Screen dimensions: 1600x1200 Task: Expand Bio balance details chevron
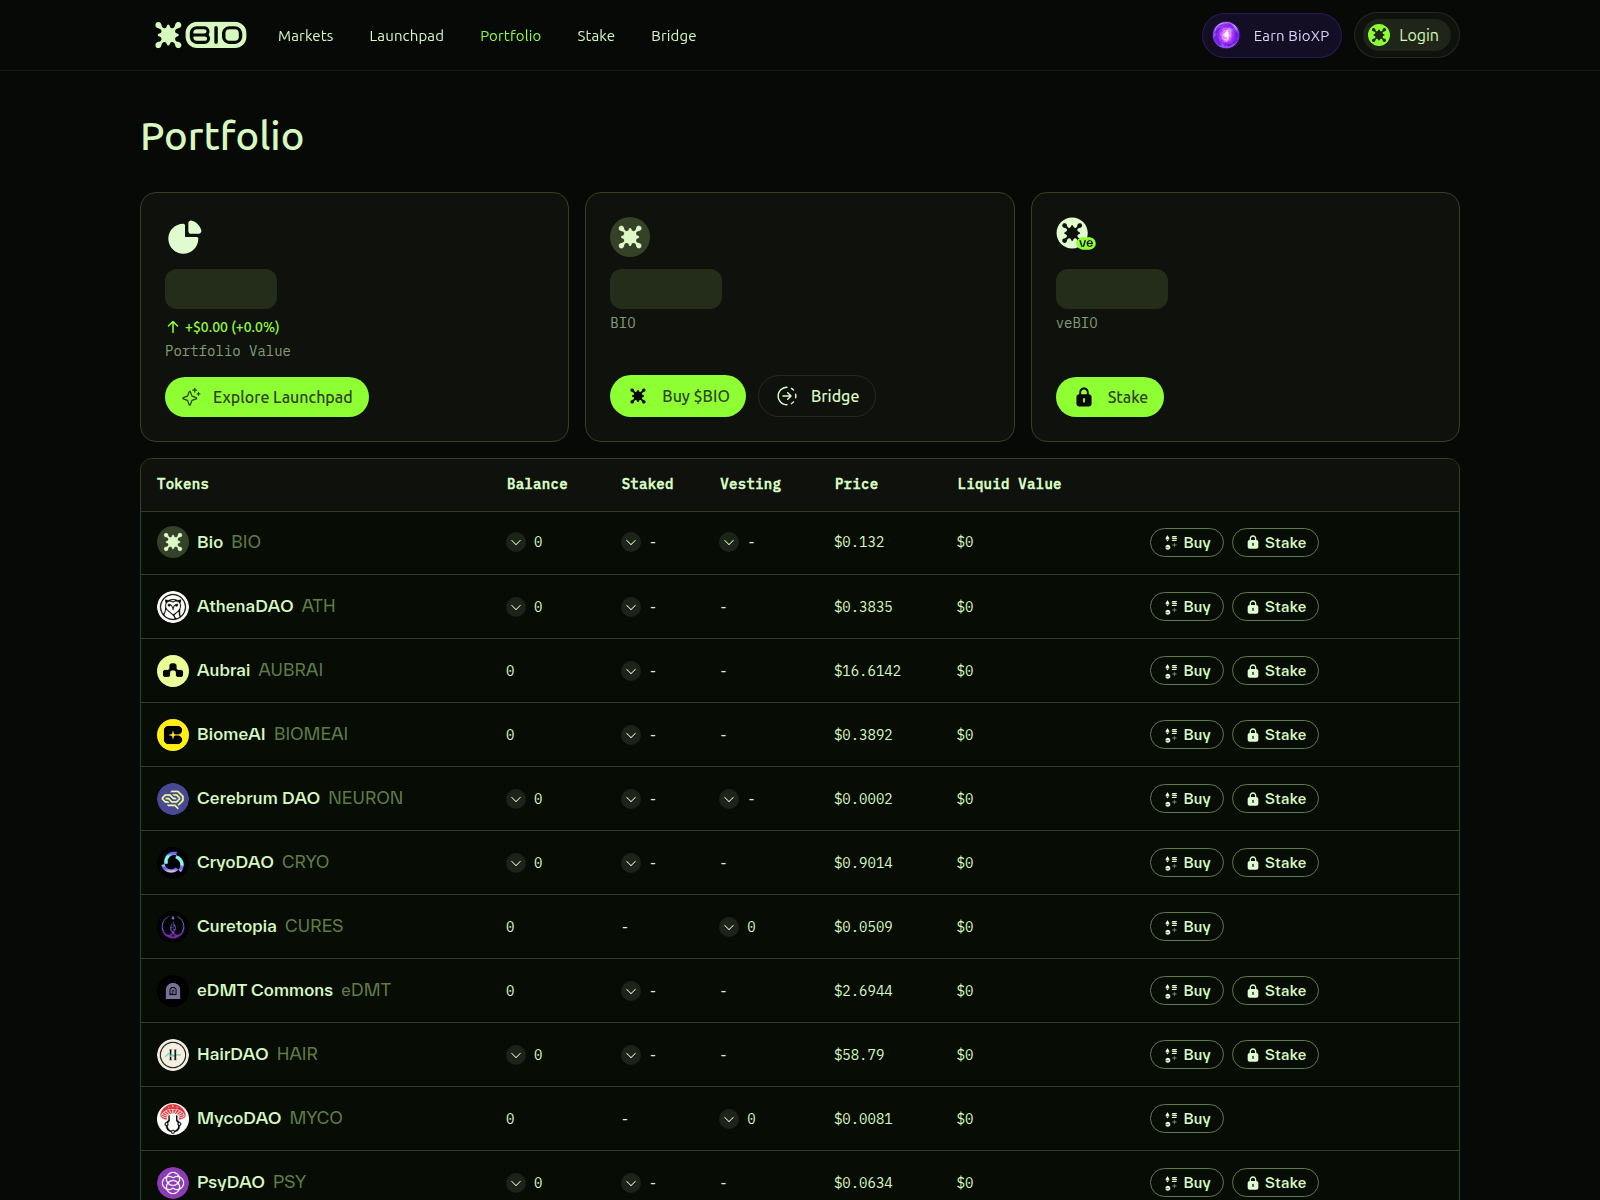point(516,542)
